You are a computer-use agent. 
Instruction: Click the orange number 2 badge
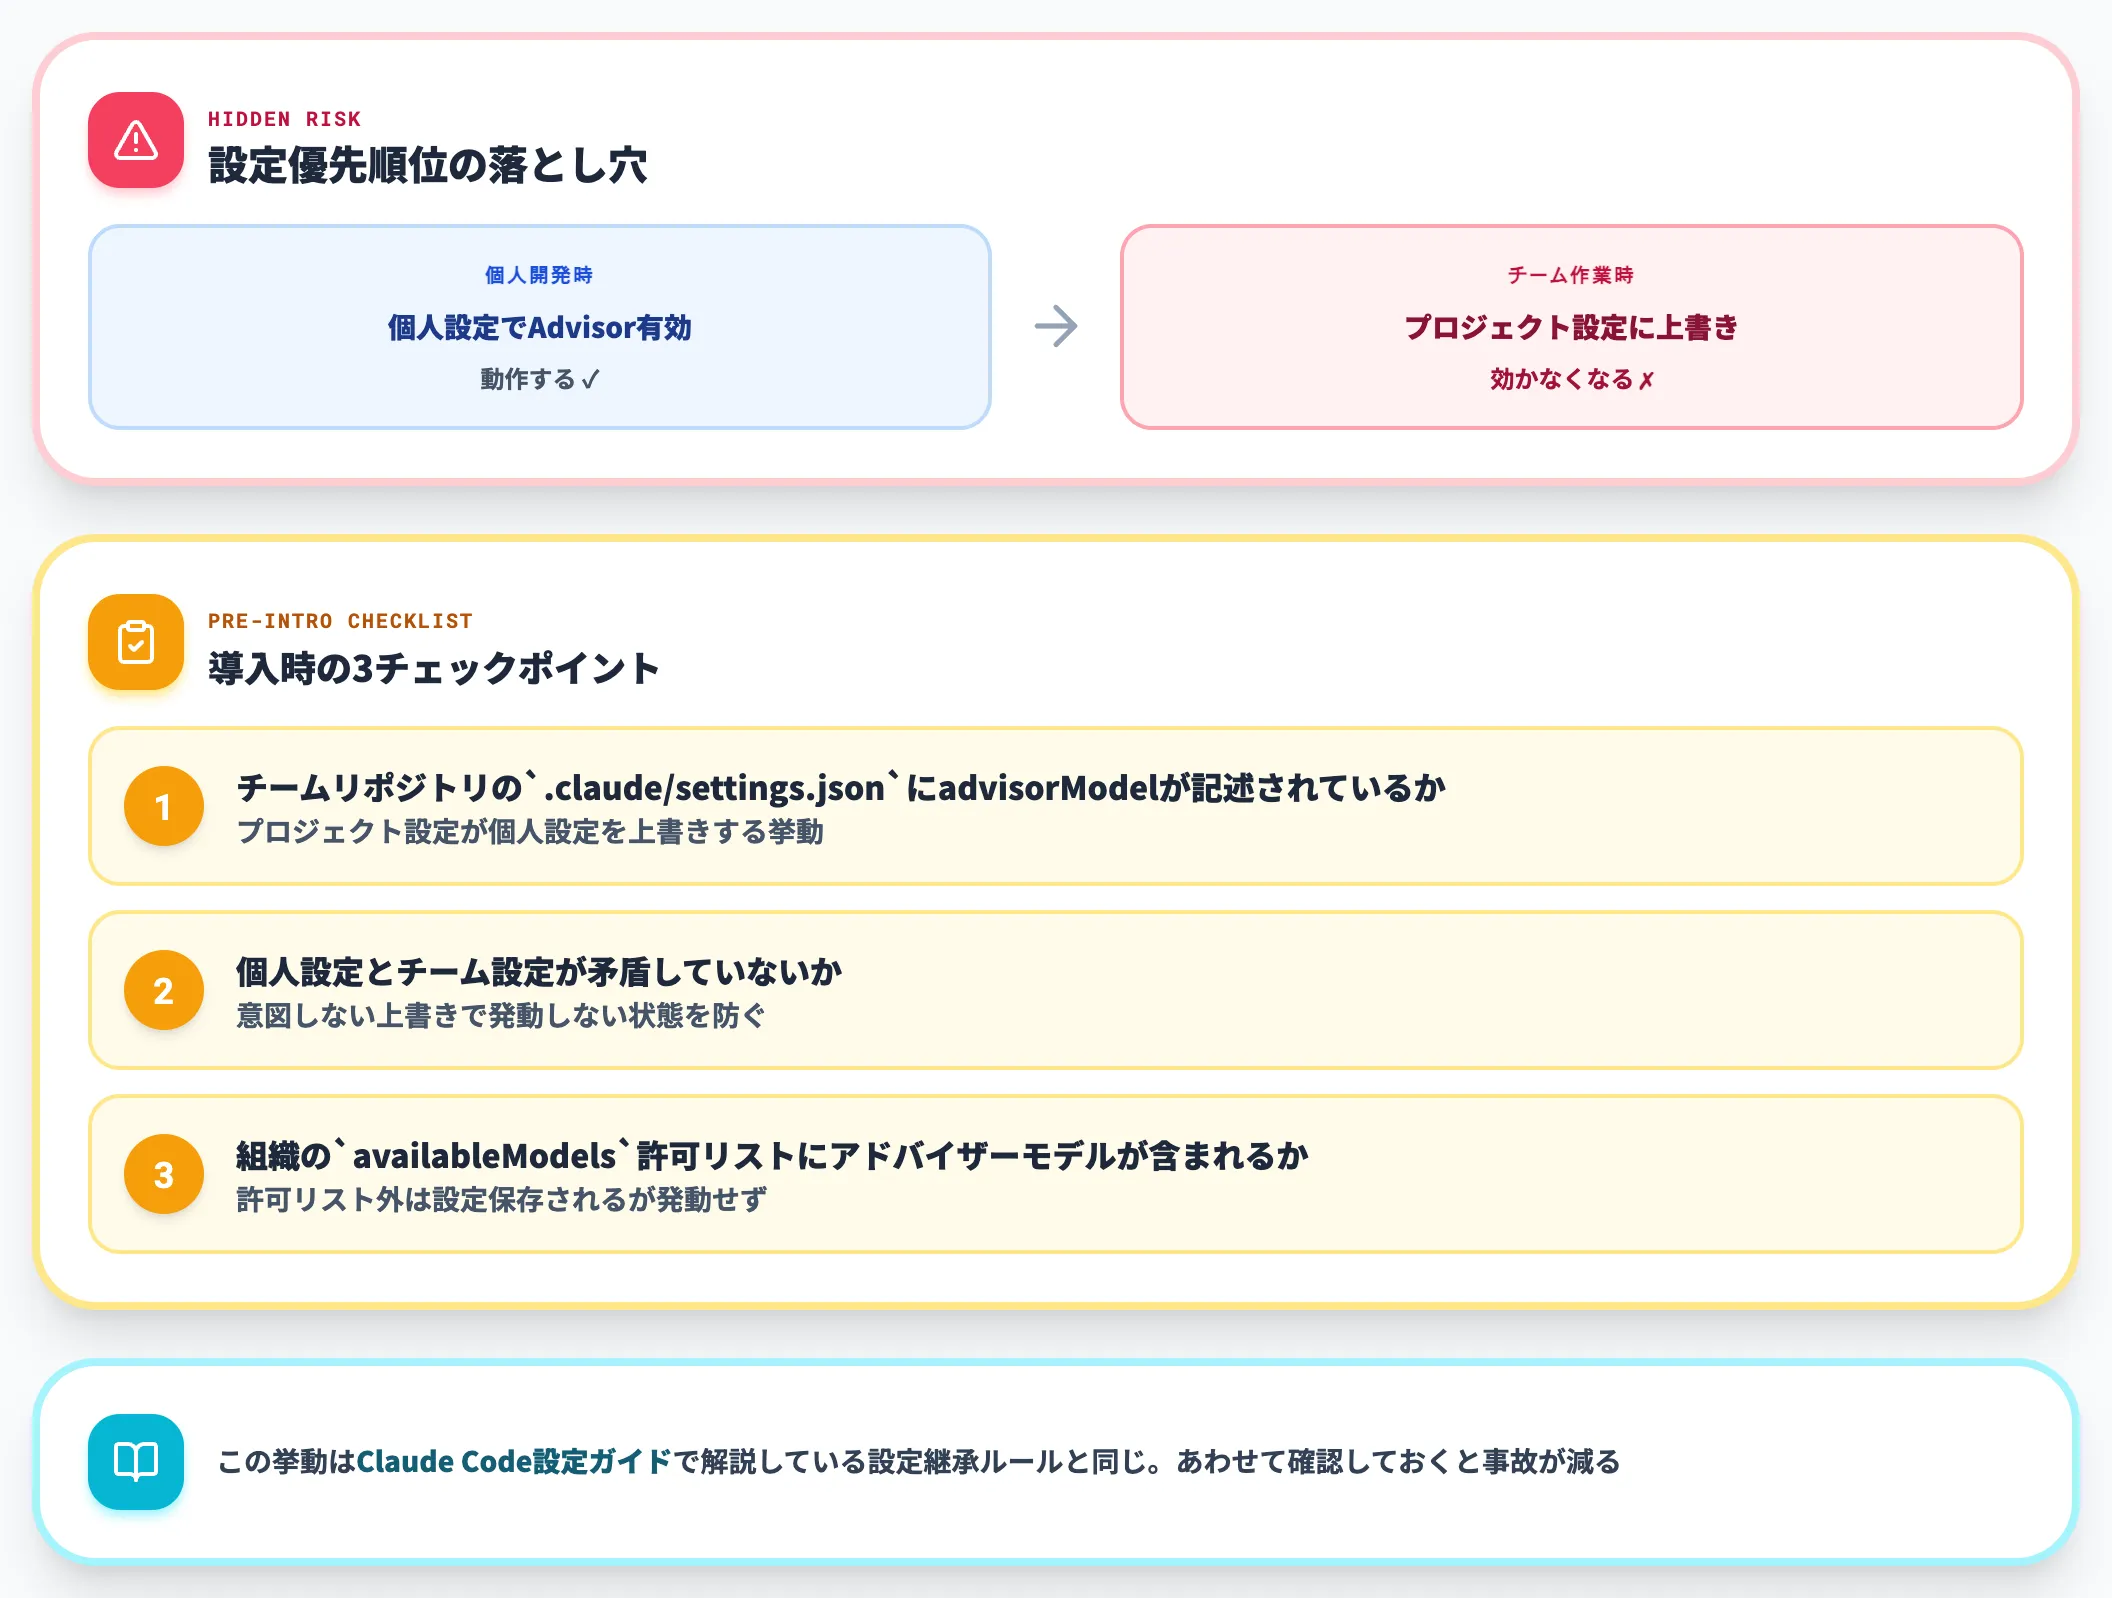pos(164,990)
